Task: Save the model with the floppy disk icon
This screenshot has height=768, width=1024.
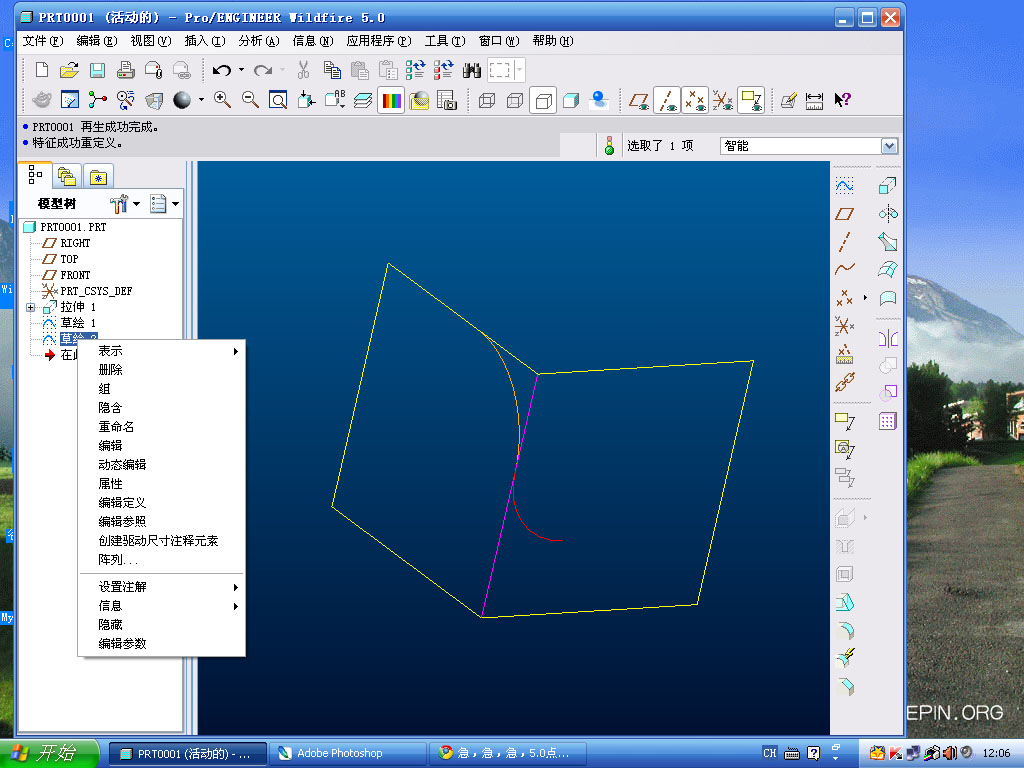Action: pos(97,69)
